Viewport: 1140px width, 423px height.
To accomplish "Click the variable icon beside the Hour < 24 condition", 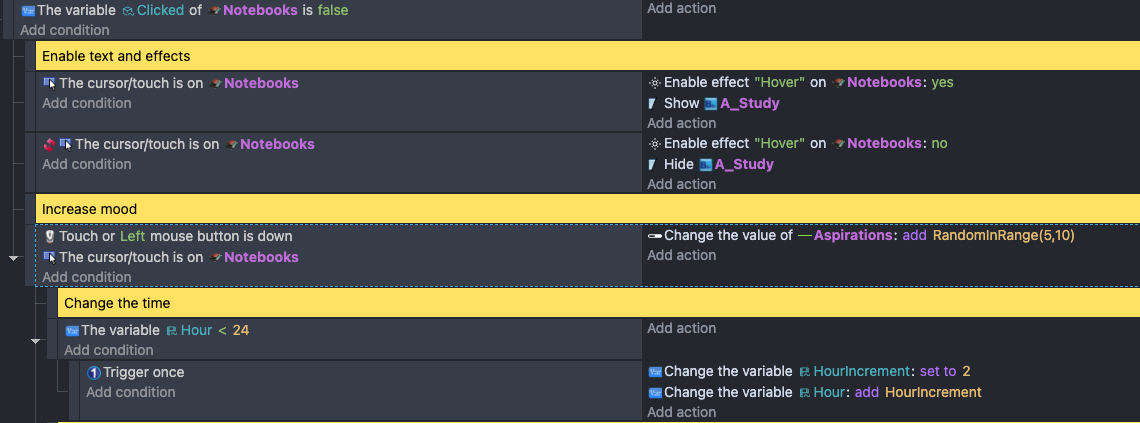I will click(x=72, y=330).
